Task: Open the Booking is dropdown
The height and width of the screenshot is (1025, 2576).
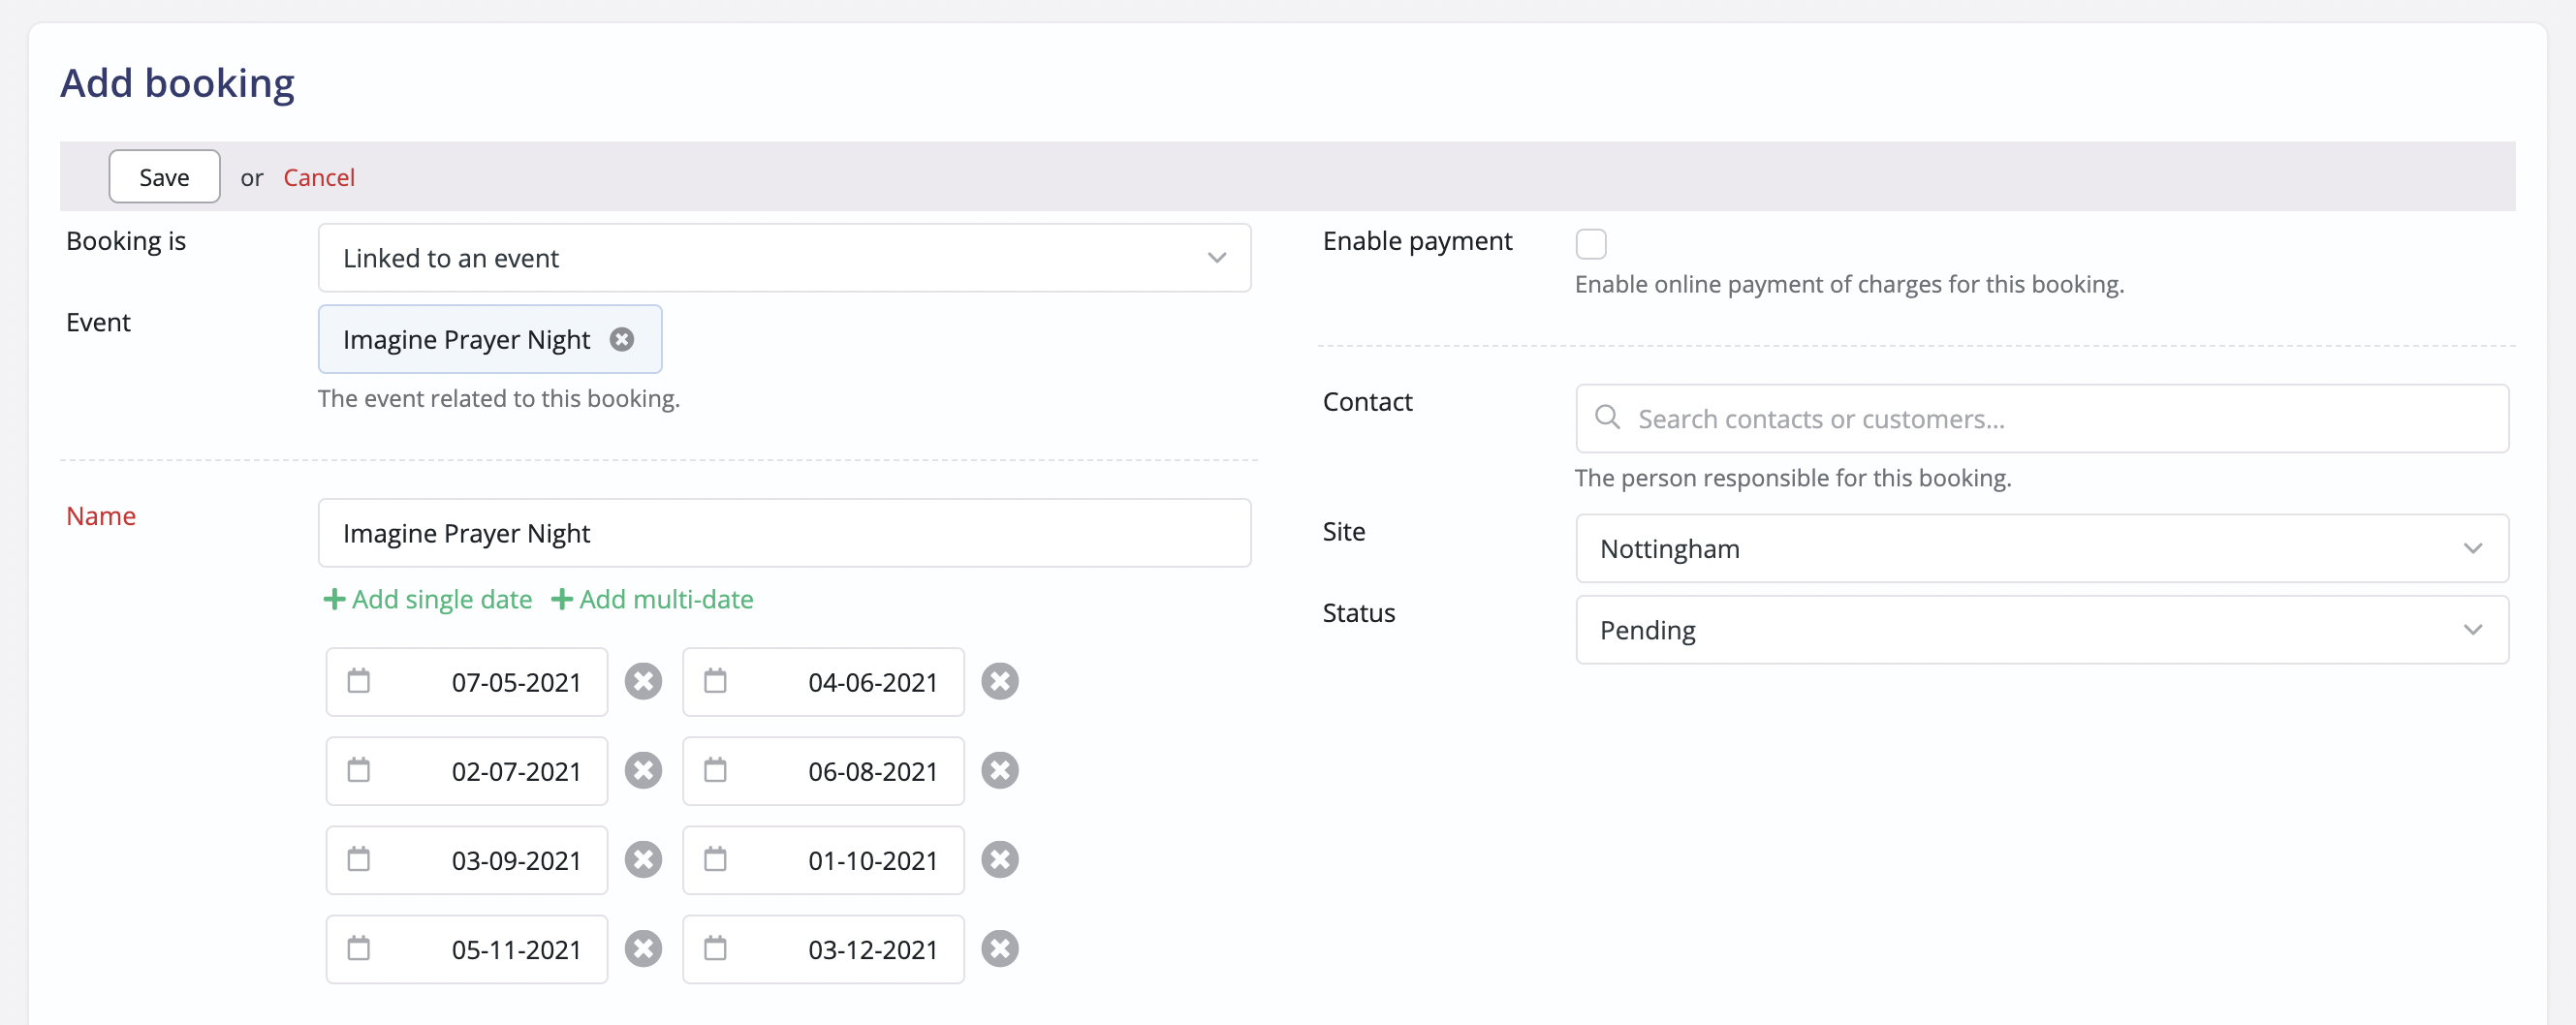Action: click(x=784, y=257)
